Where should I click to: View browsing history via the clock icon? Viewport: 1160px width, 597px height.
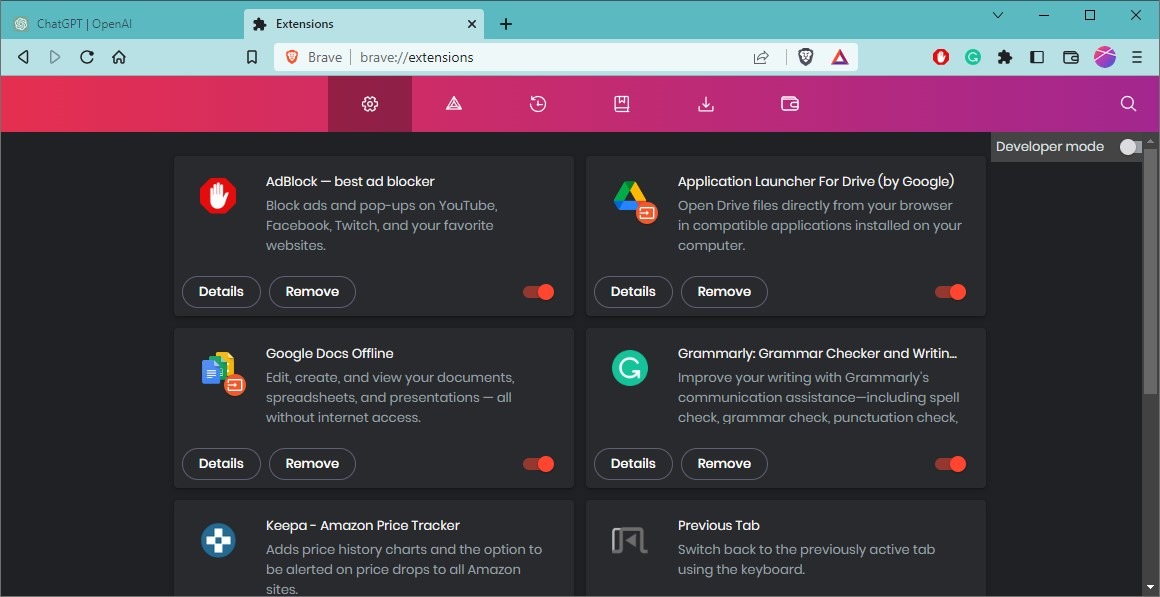(538, 103)
